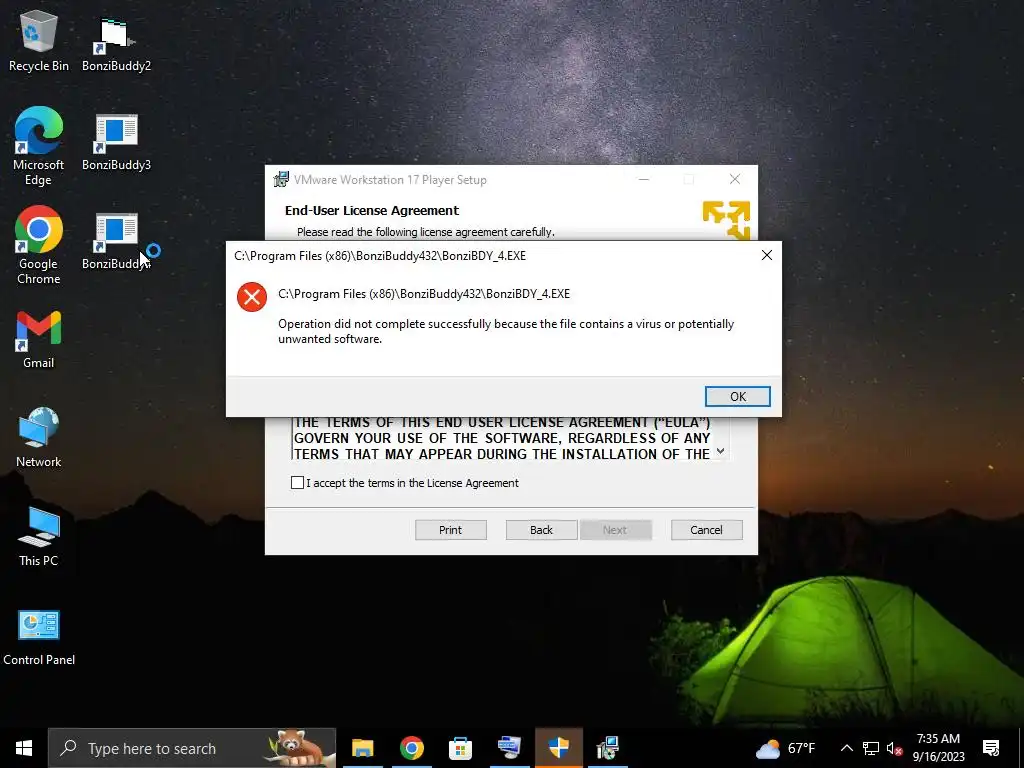
Task: Select the BonziBuddy3 desktop shortcut
Action: [116, 142]
